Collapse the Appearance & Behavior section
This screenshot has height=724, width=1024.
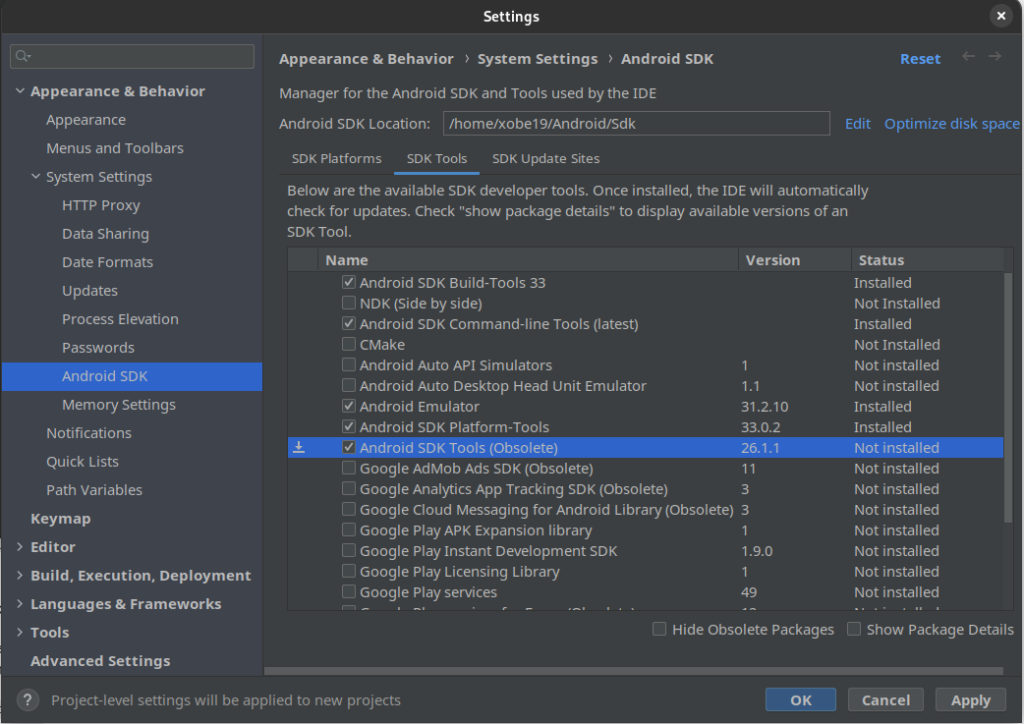[x=20, y=91]
